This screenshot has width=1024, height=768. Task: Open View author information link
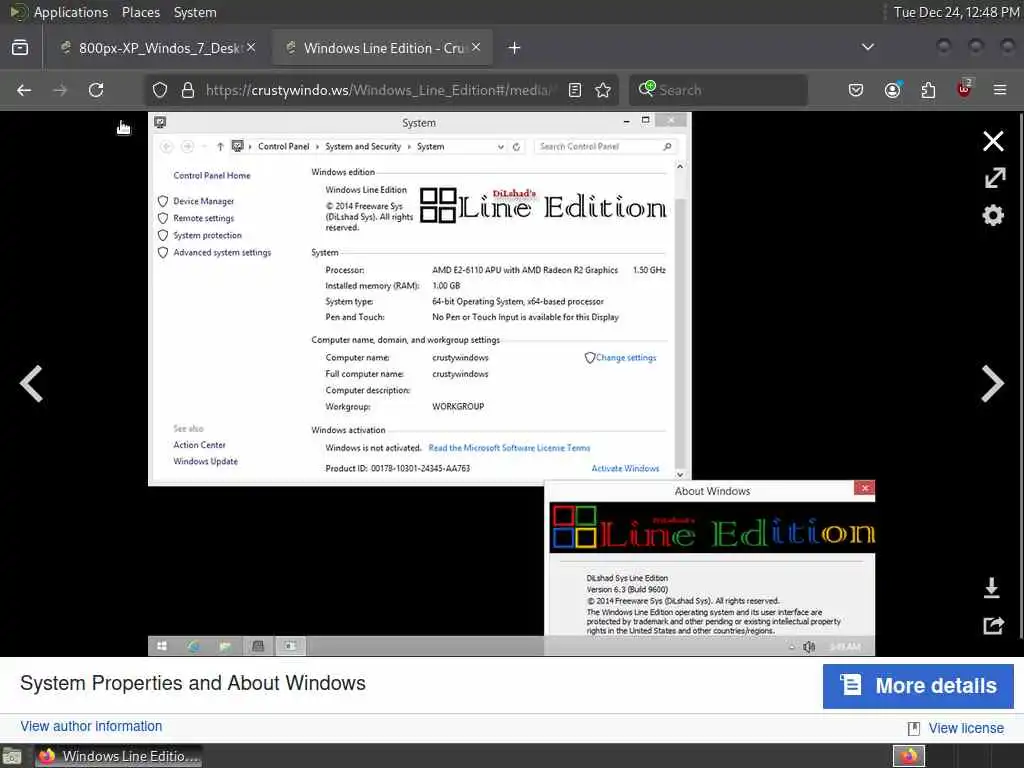(91, 726)
